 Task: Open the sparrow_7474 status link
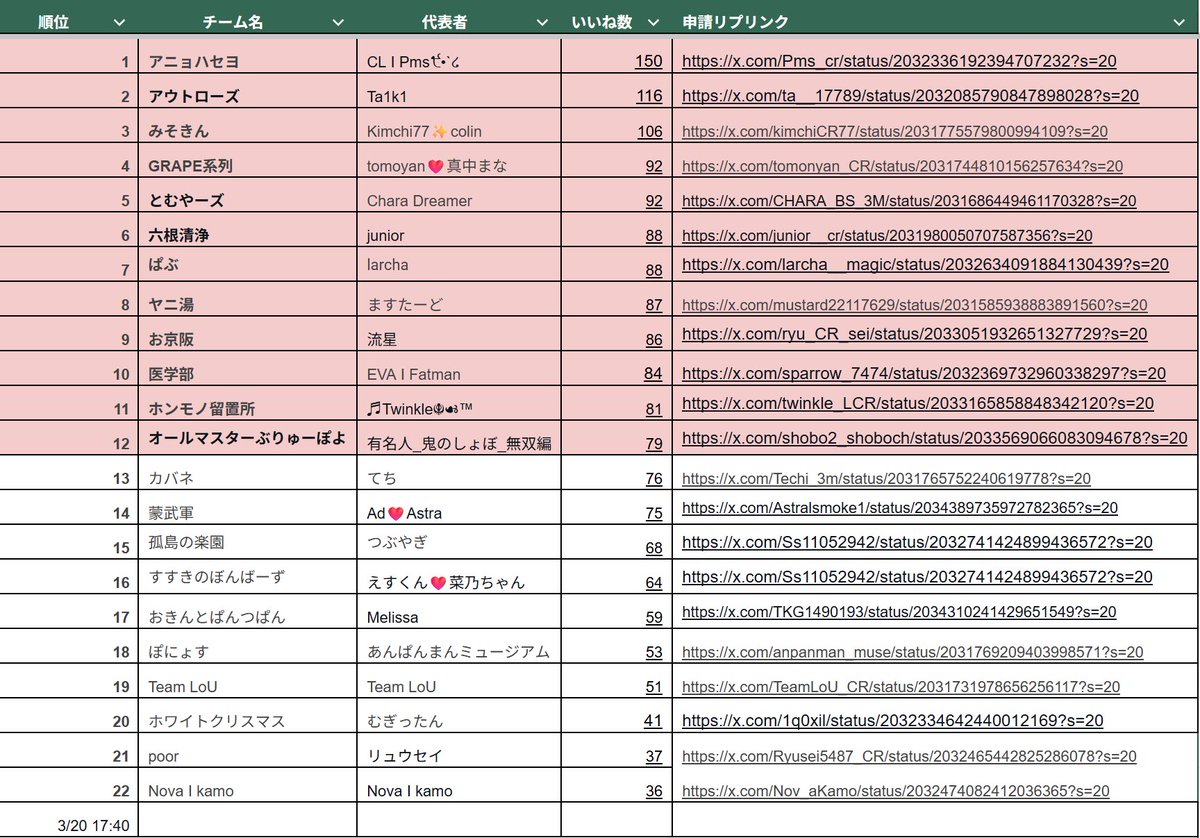tap(924, 373)
